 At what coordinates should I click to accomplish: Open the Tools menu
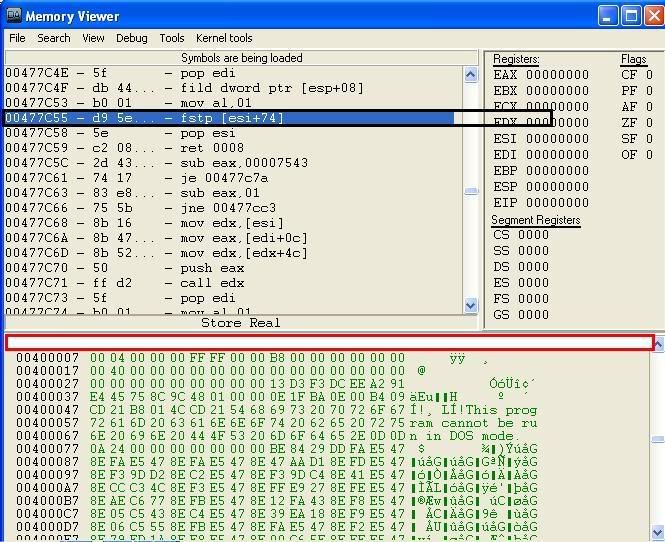(x=172, y=38)
